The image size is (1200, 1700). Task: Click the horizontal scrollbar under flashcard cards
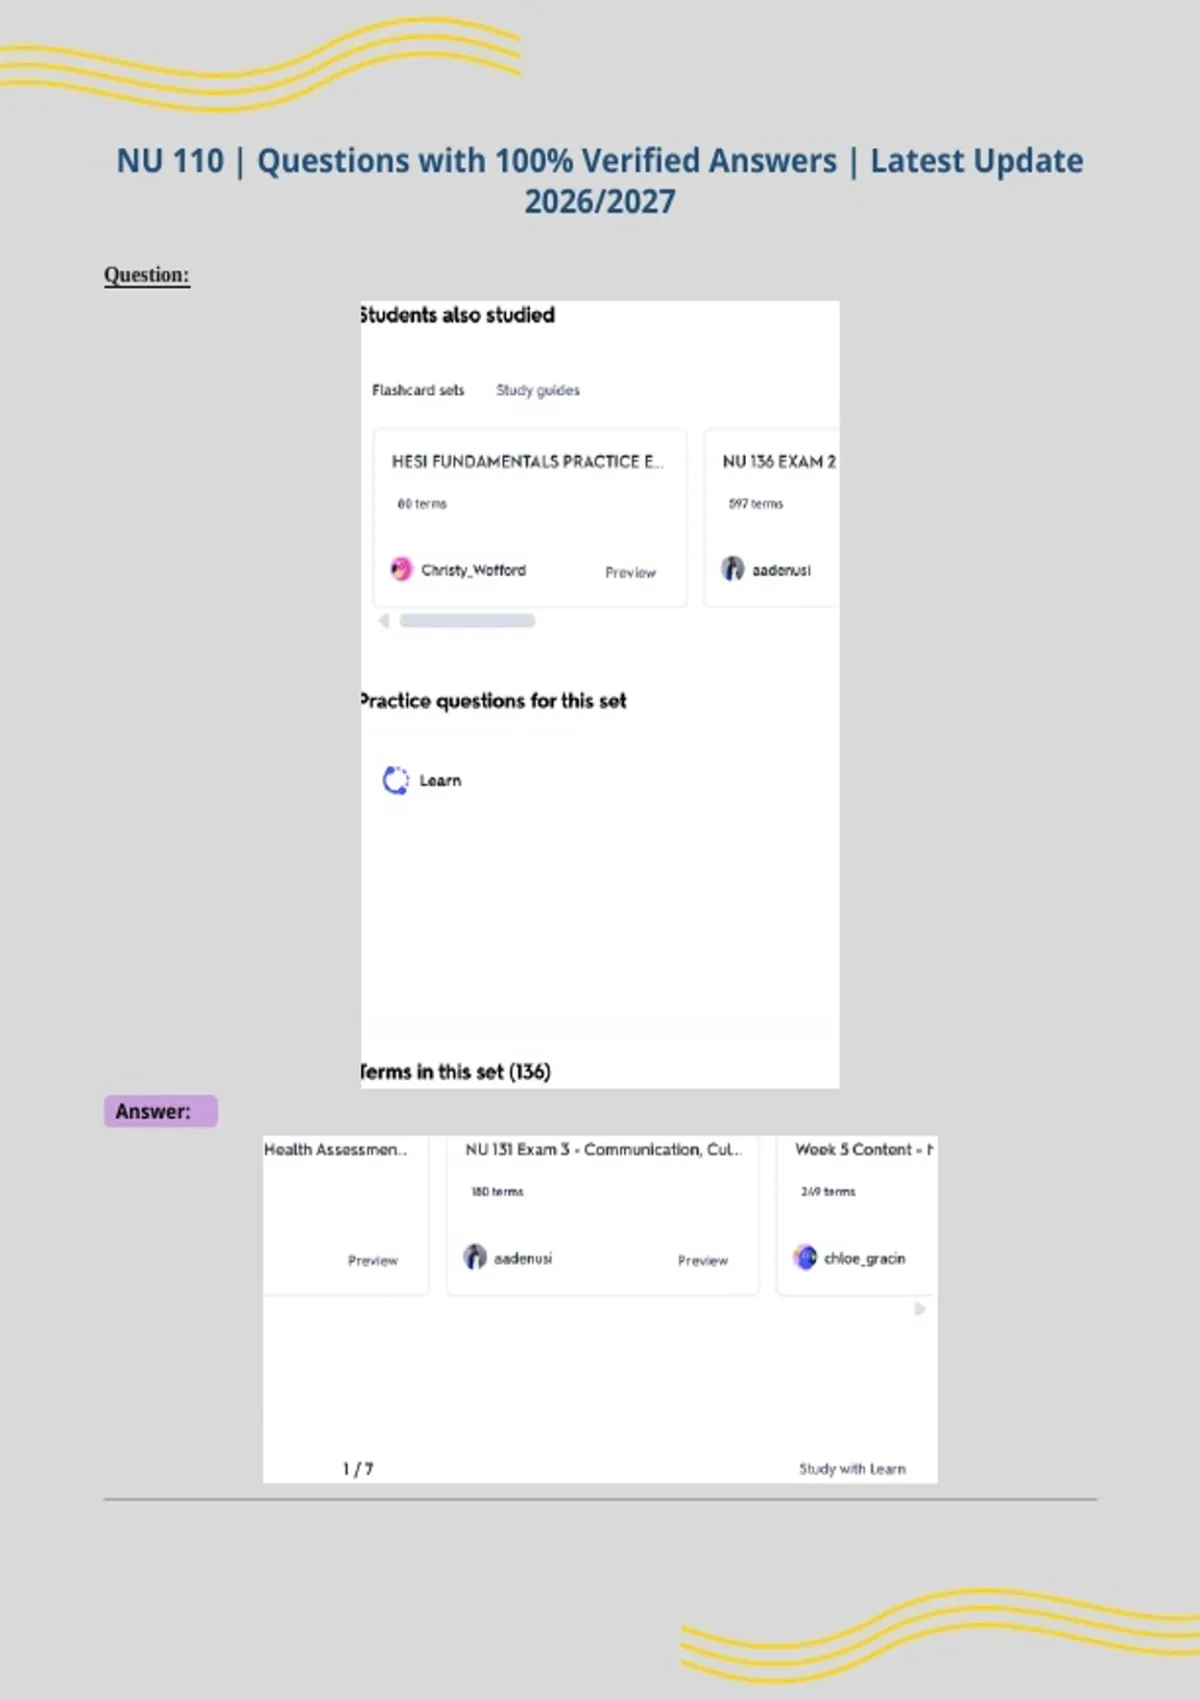point(467,621)
